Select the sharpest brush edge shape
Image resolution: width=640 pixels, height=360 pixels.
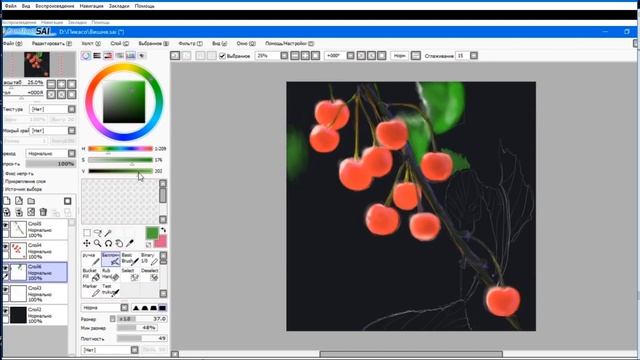136,308
